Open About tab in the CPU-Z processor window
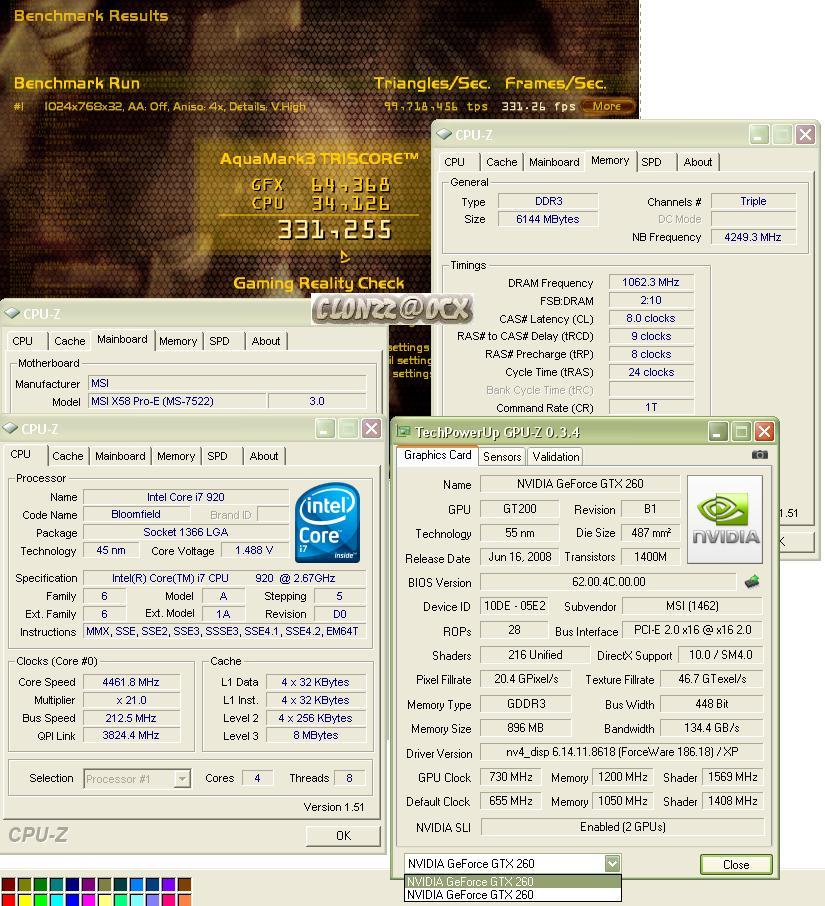Screen dimensions: 825x906 pos(264,456)
